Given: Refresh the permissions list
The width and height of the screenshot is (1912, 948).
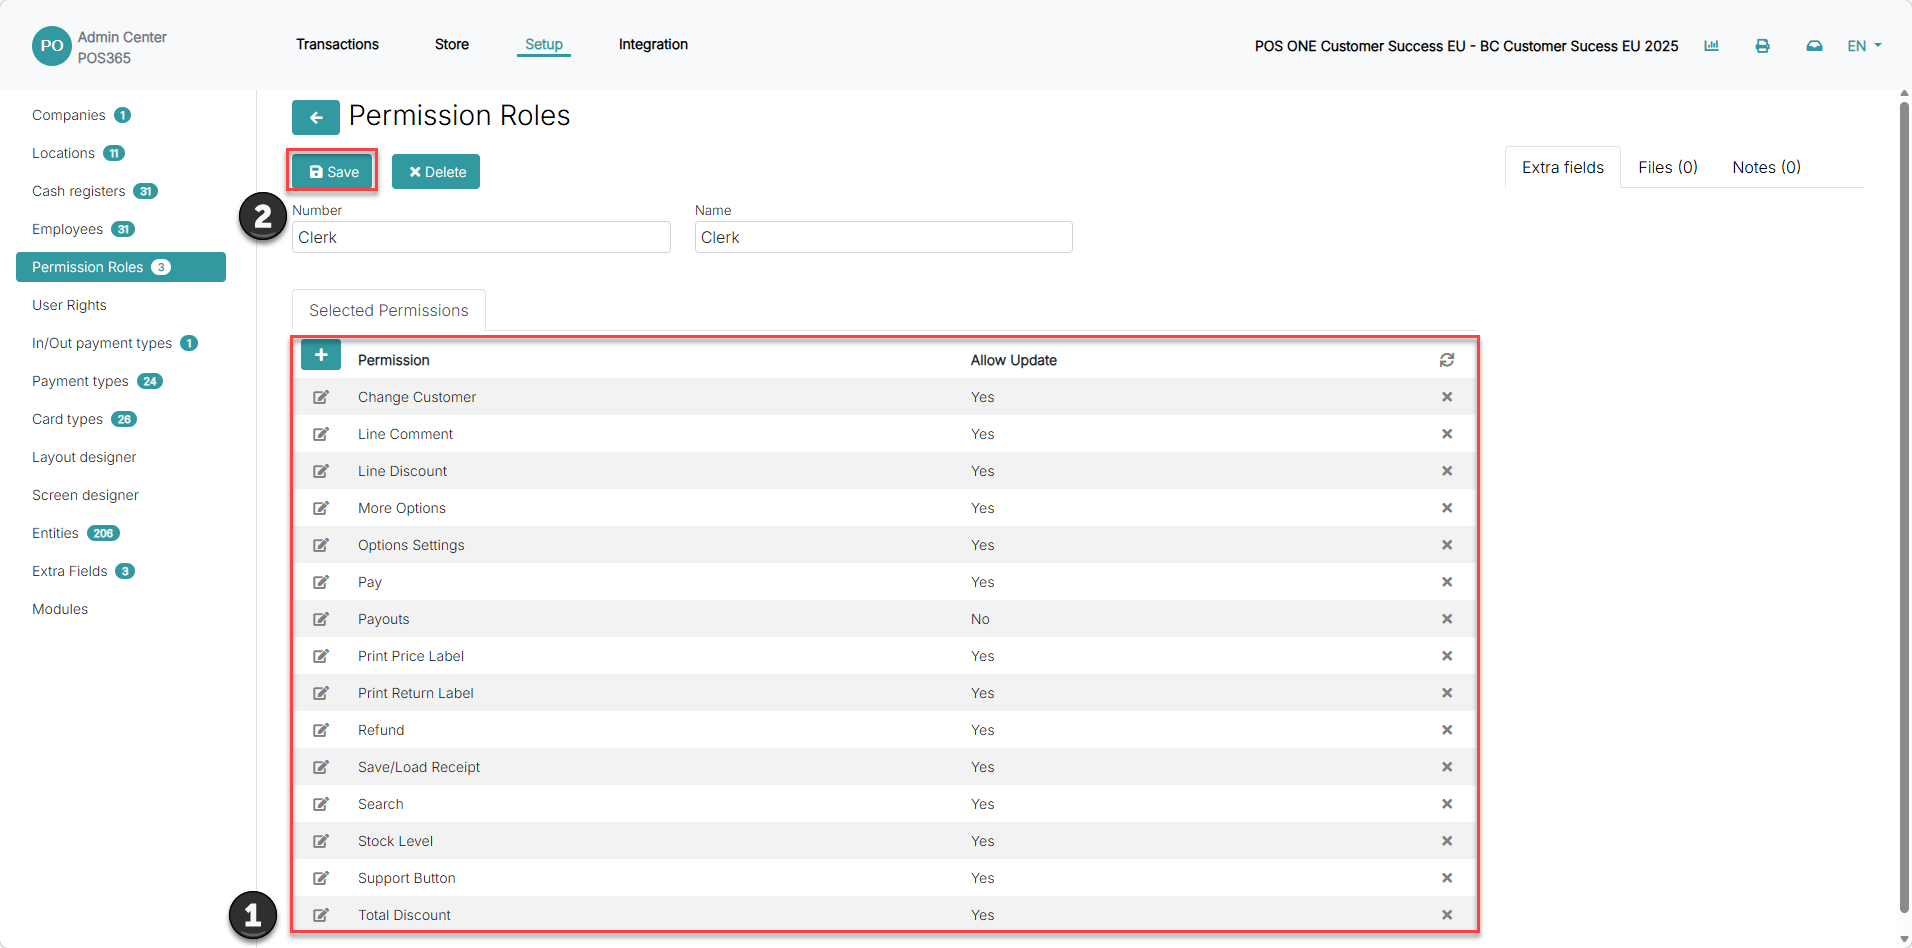Looking at the screenshot, I should point(1447,360).
